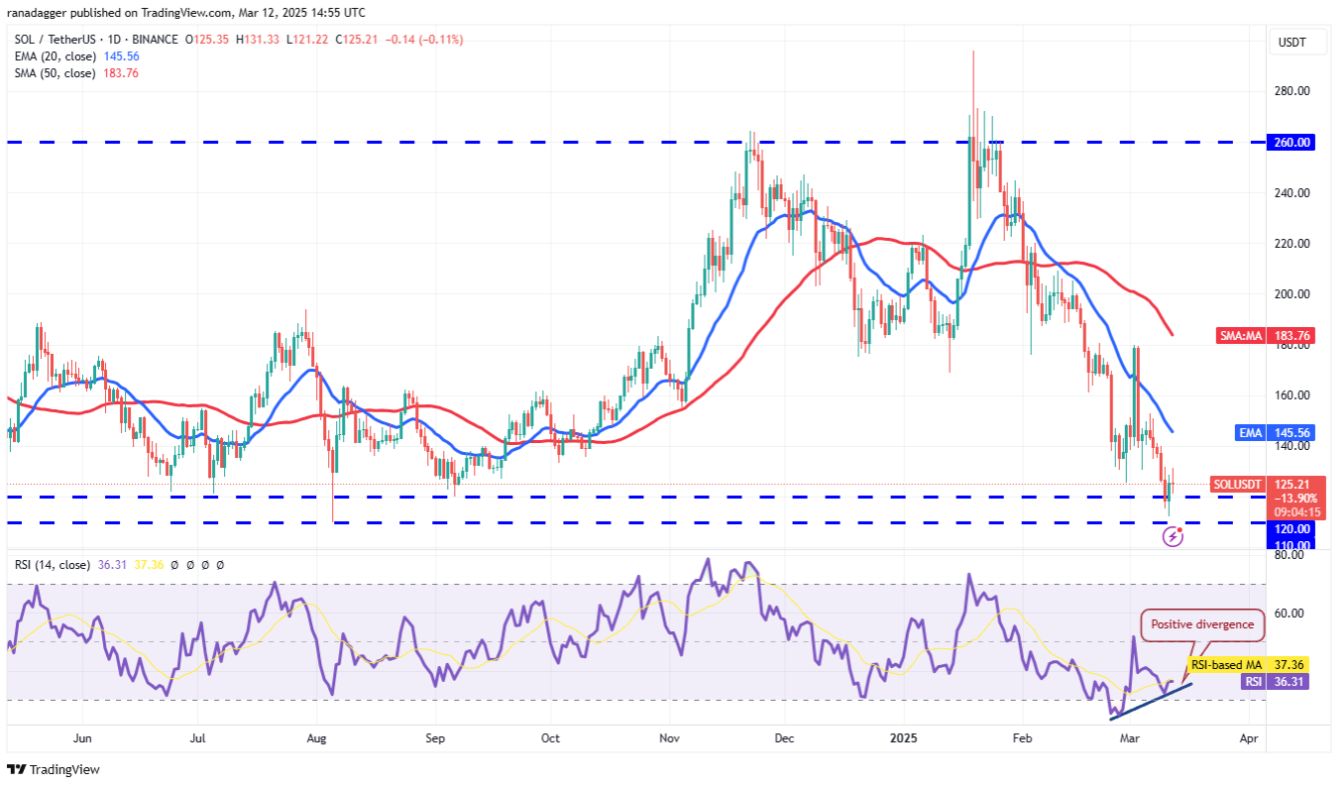Click the blue RSI divergence trendline
Image resolution: width=1336 pixels, height=787 pixels.
coord(1150,701)
